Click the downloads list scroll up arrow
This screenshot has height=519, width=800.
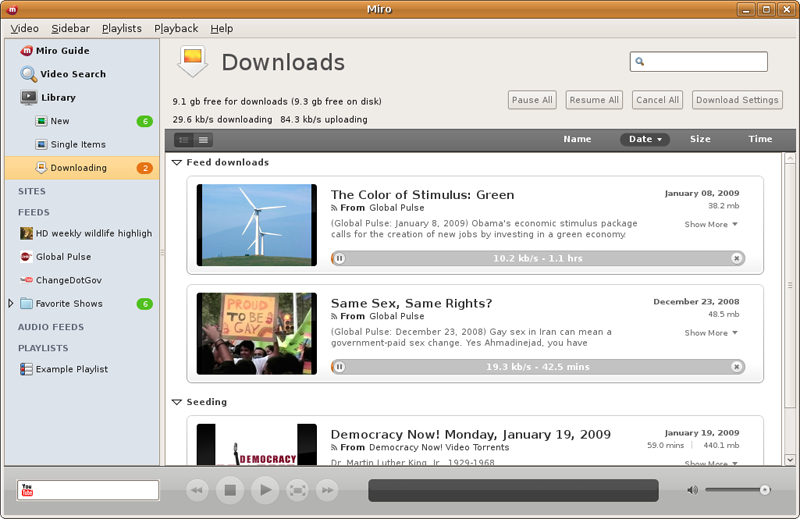tap(790, 159)
